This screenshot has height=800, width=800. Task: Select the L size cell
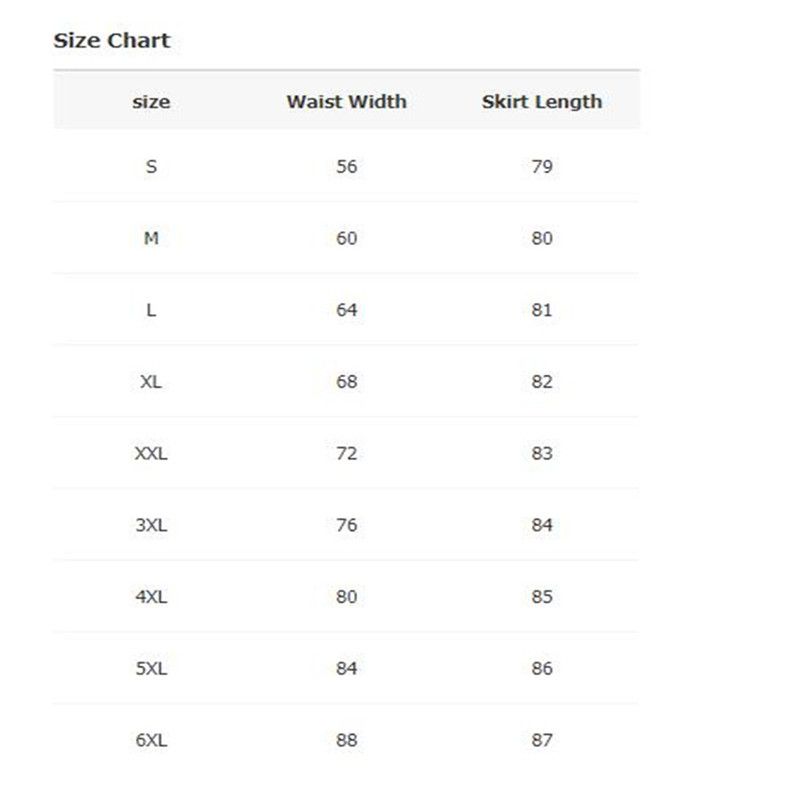click(151, 310)
